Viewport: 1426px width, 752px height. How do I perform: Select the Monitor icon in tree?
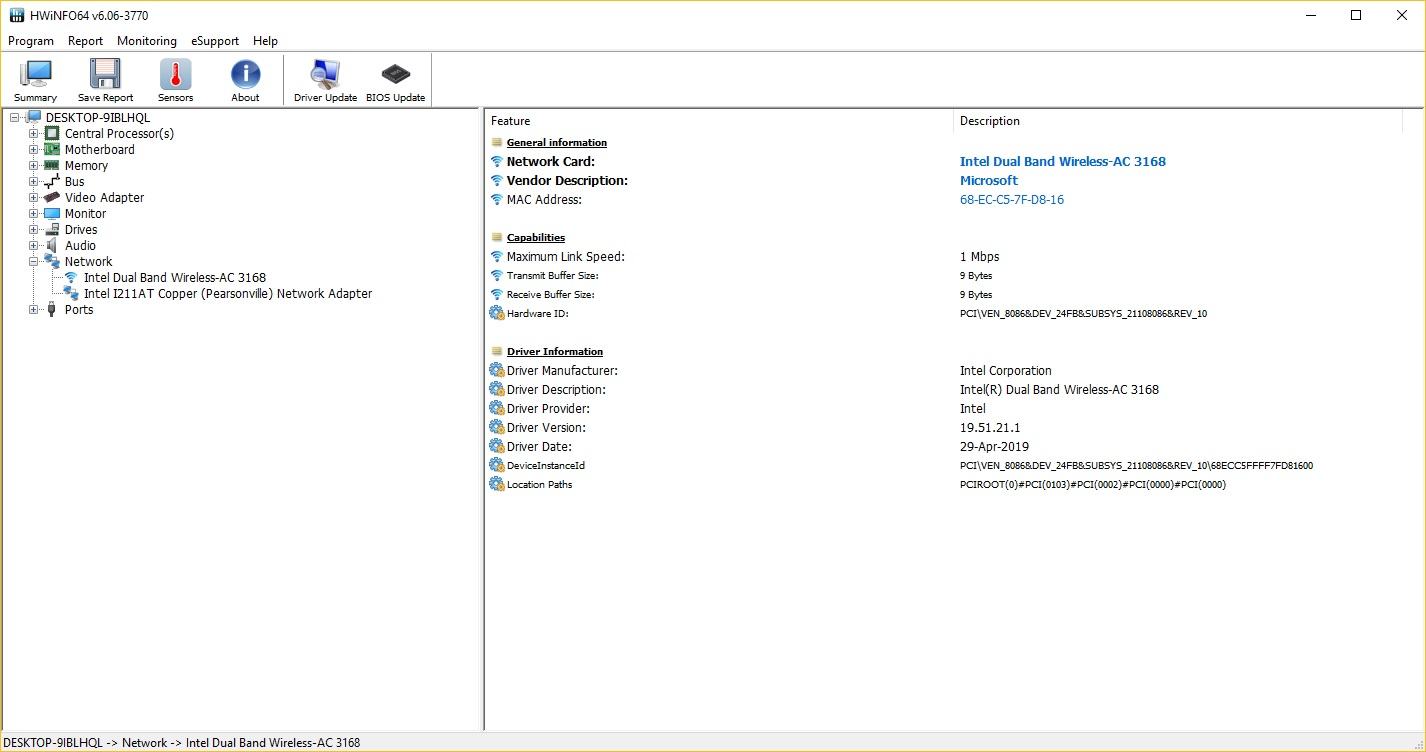point(52,213)
